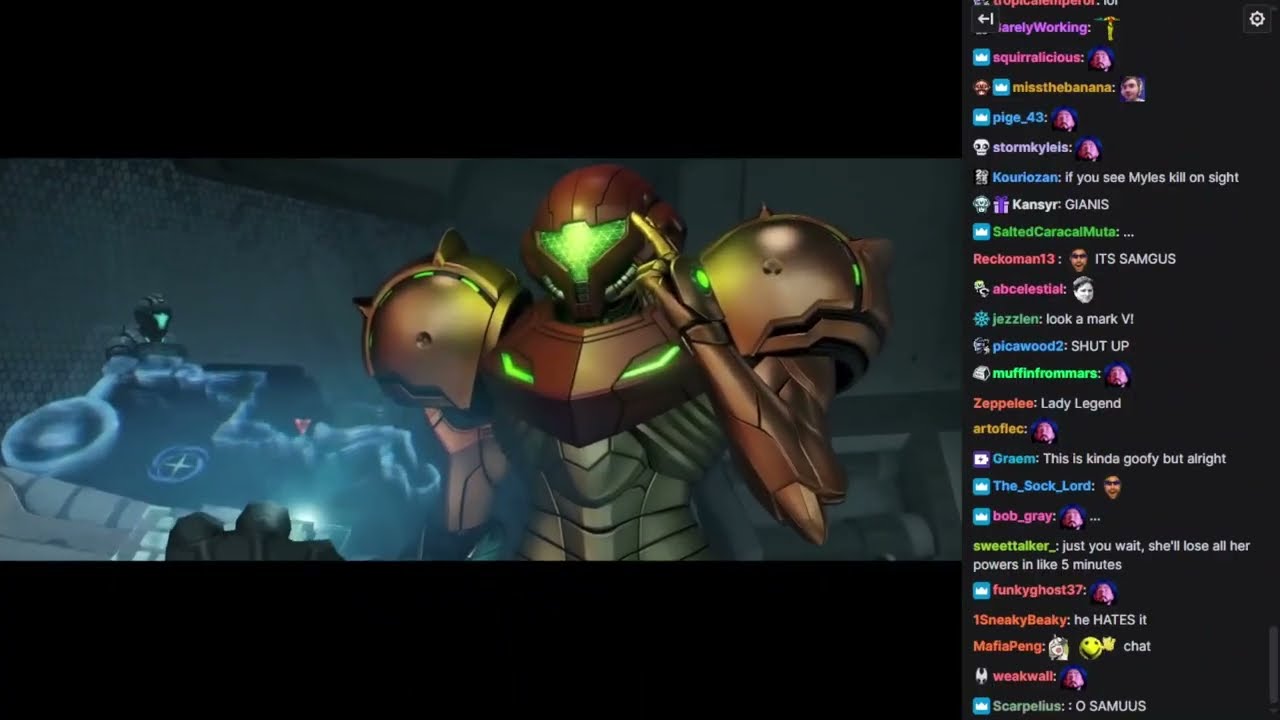Click the gift badge next to Kansyr

point(1000,204)
